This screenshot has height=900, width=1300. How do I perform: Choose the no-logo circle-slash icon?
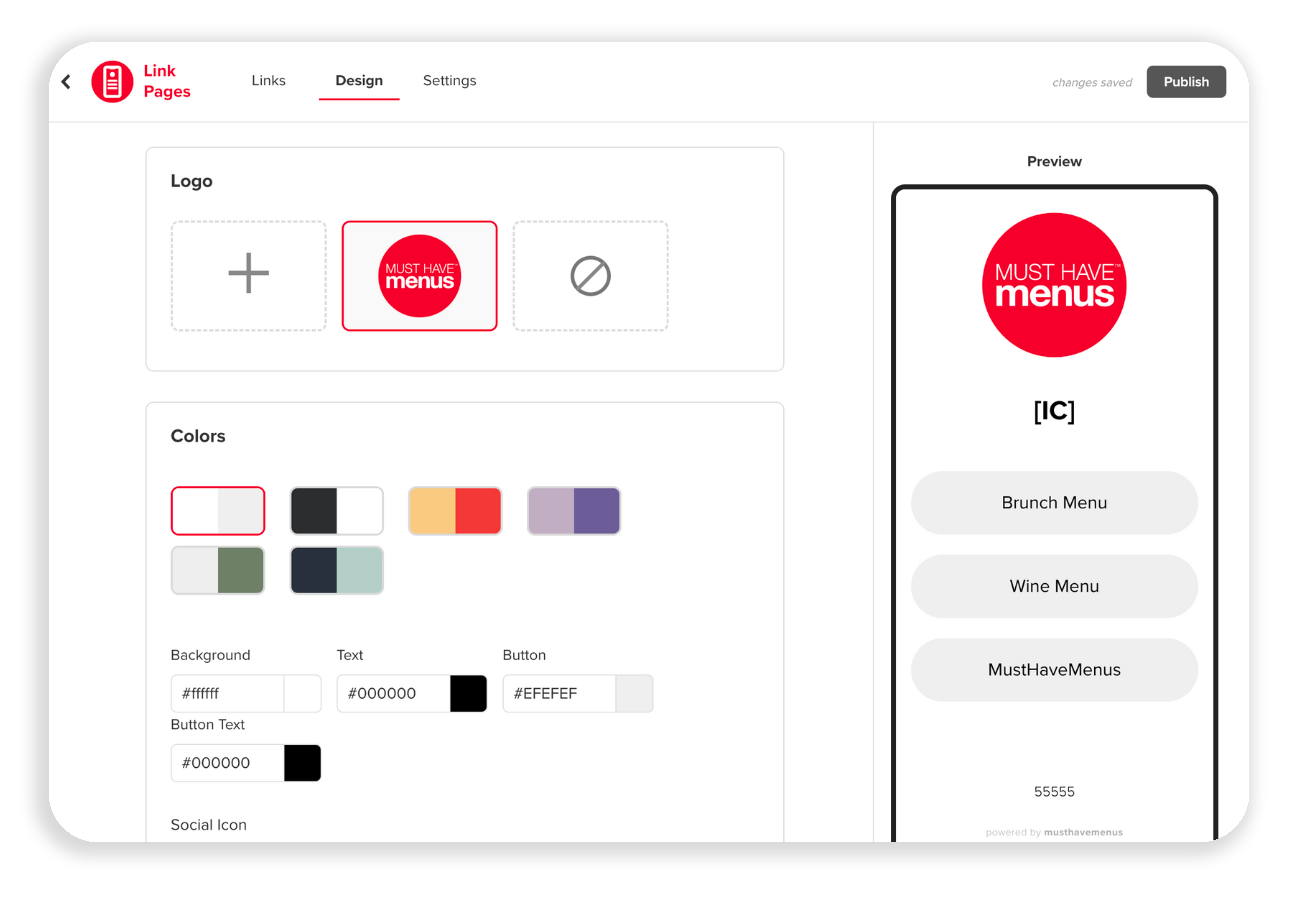tap(591, 276)
